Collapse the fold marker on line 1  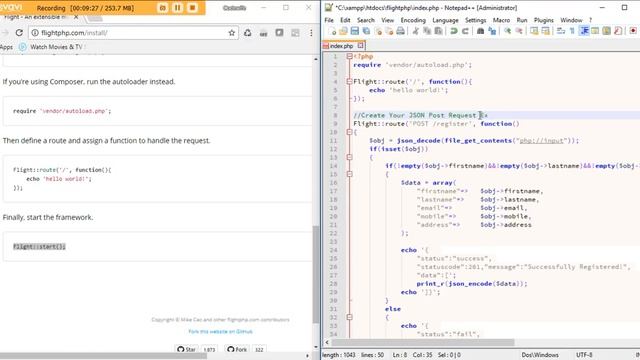(x=349, y=56)
